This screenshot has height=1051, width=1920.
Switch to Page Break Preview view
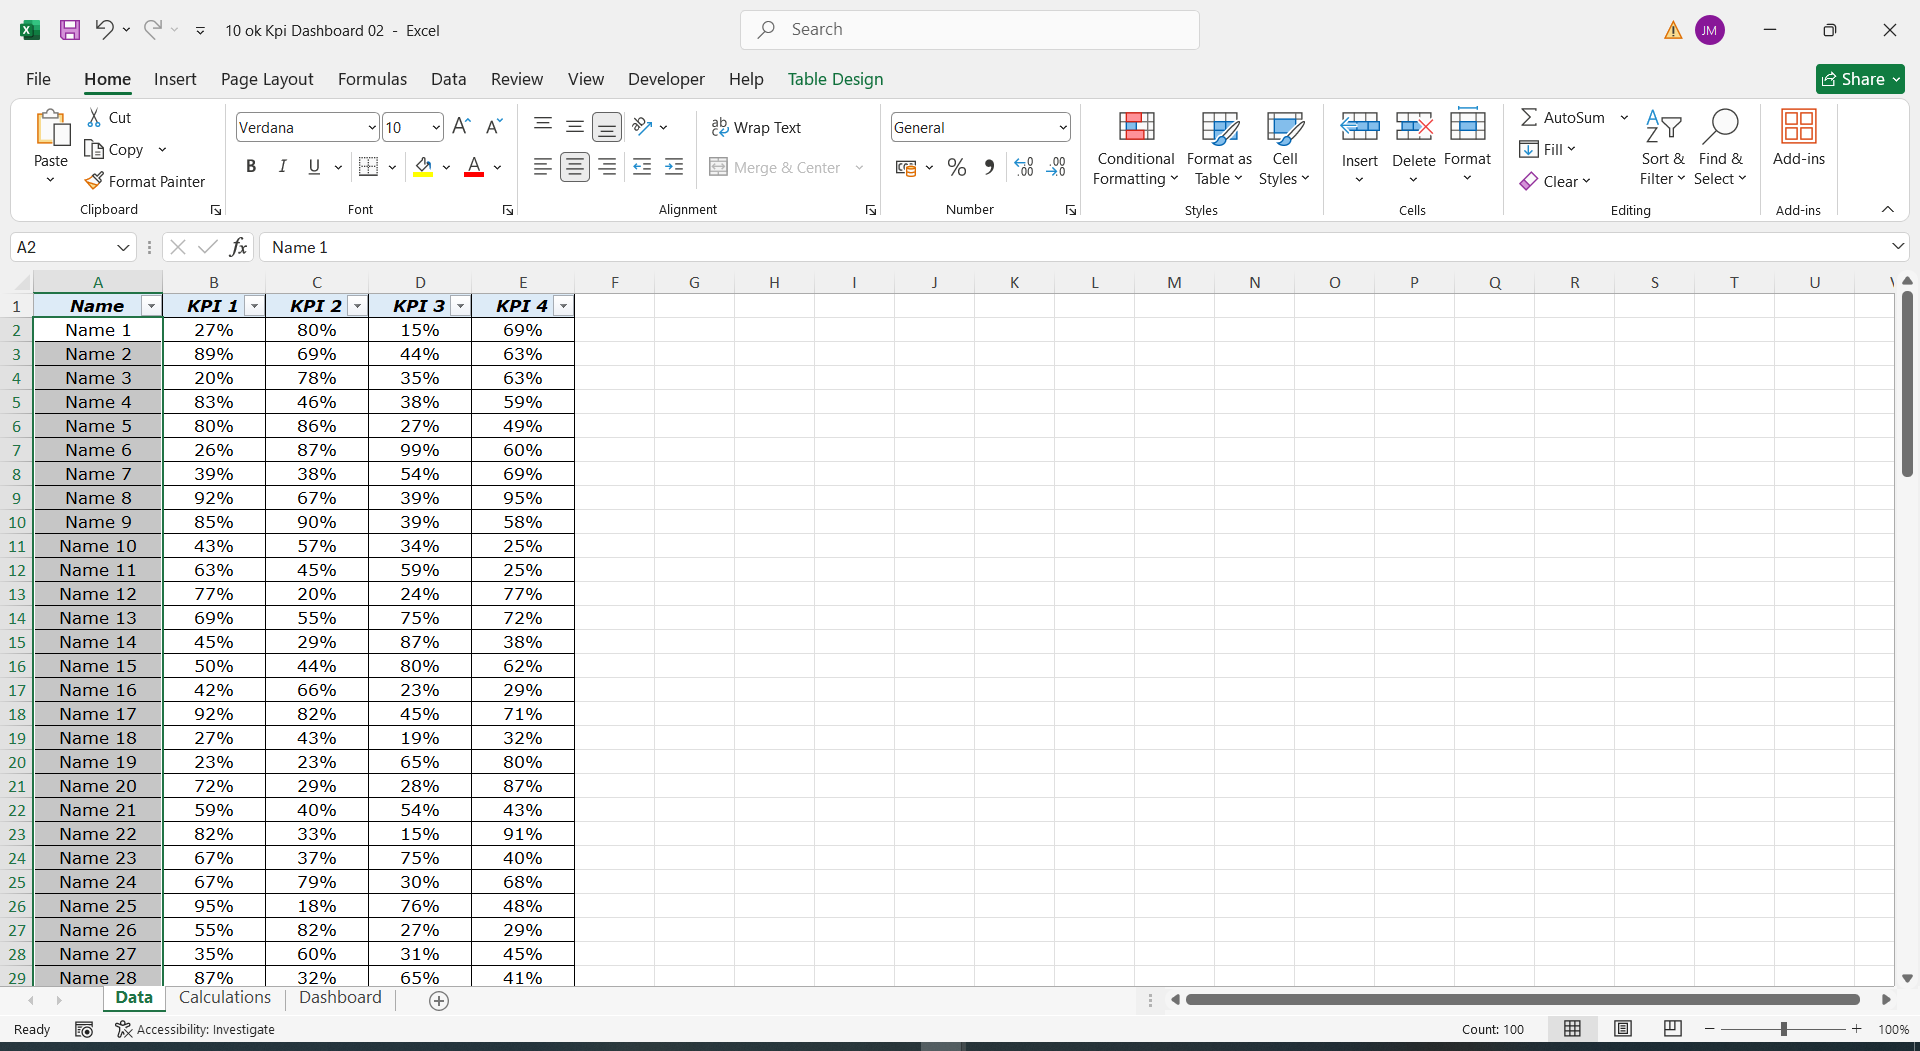(1673, 1029)
